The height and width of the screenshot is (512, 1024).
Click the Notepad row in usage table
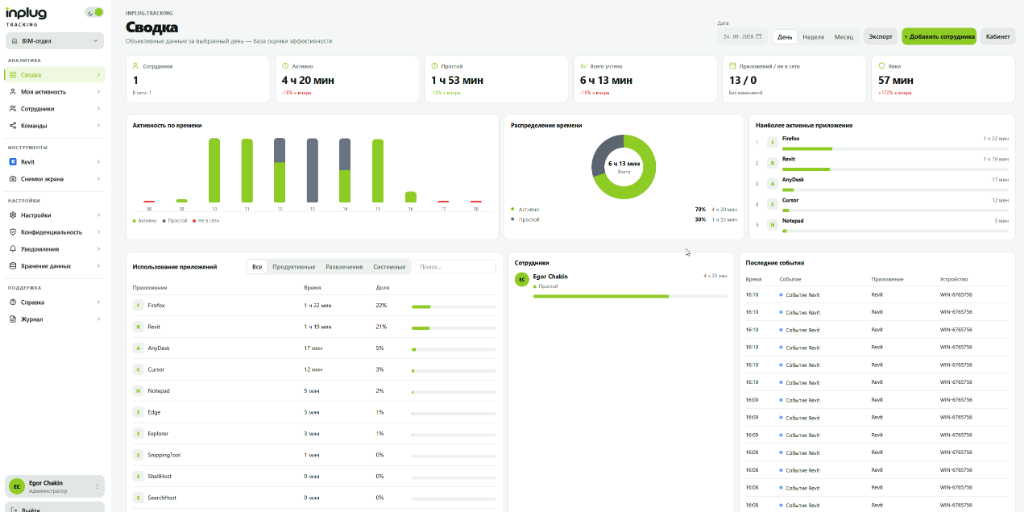coord(314,391)
